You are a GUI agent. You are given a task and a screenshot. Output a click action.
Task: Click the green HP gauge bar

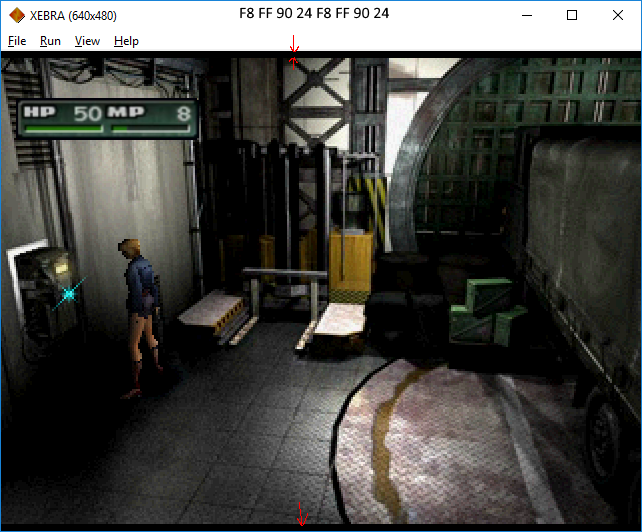(x=63, y=129)
